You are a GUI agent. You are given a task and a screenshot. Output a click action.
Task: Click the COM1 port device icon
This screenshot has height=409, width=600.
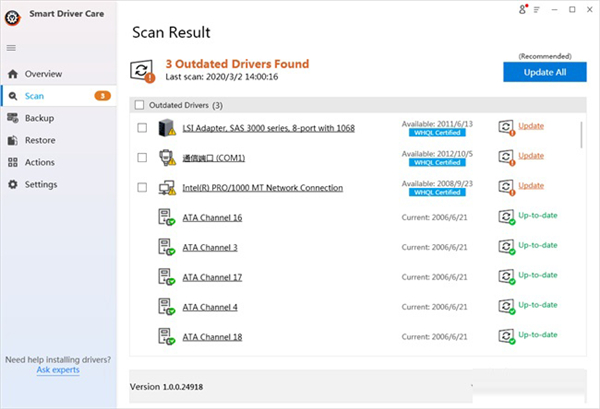[x=167, y=157]
